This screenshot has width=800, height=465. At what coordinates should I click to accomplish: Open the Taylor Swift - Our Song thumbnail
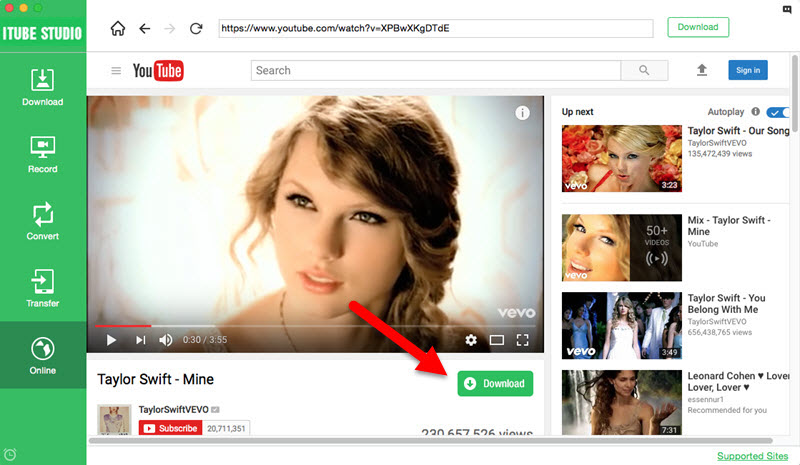621,159
